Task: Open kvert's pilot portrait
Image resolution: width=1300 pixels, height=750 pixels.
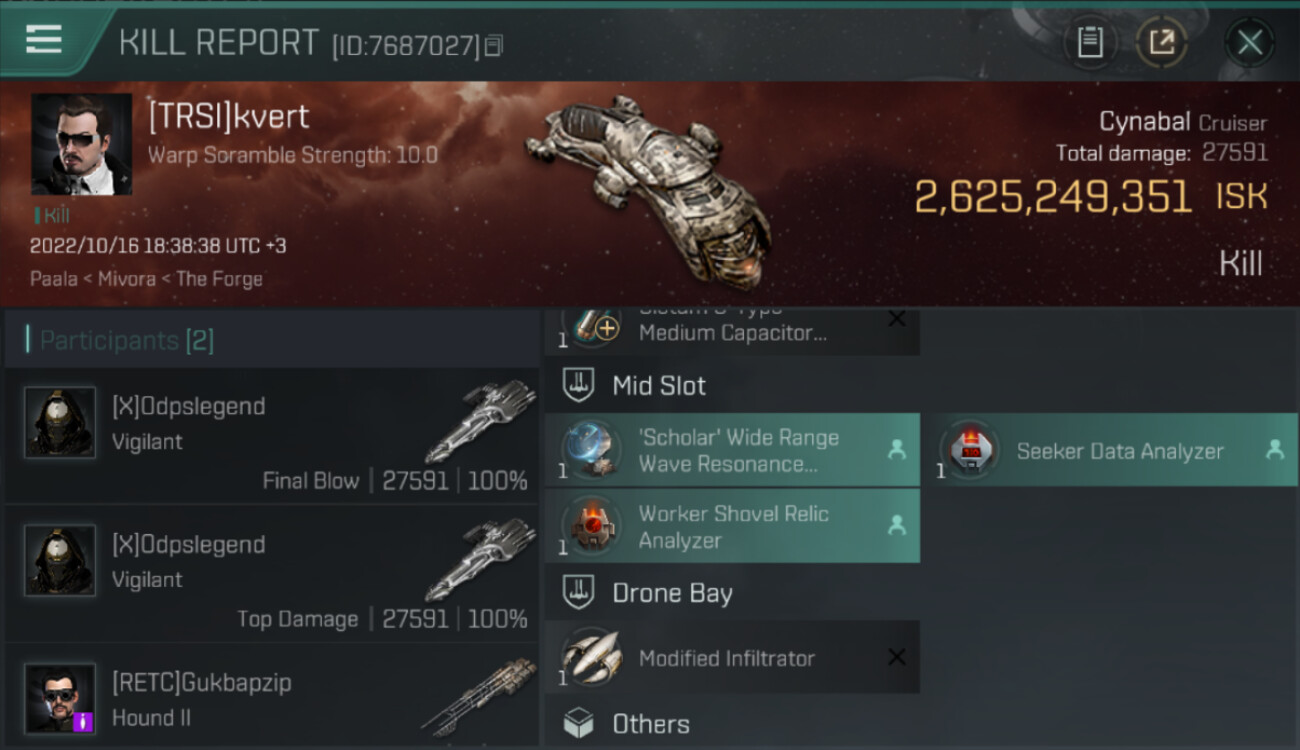Action: click(x=82, y=144)
